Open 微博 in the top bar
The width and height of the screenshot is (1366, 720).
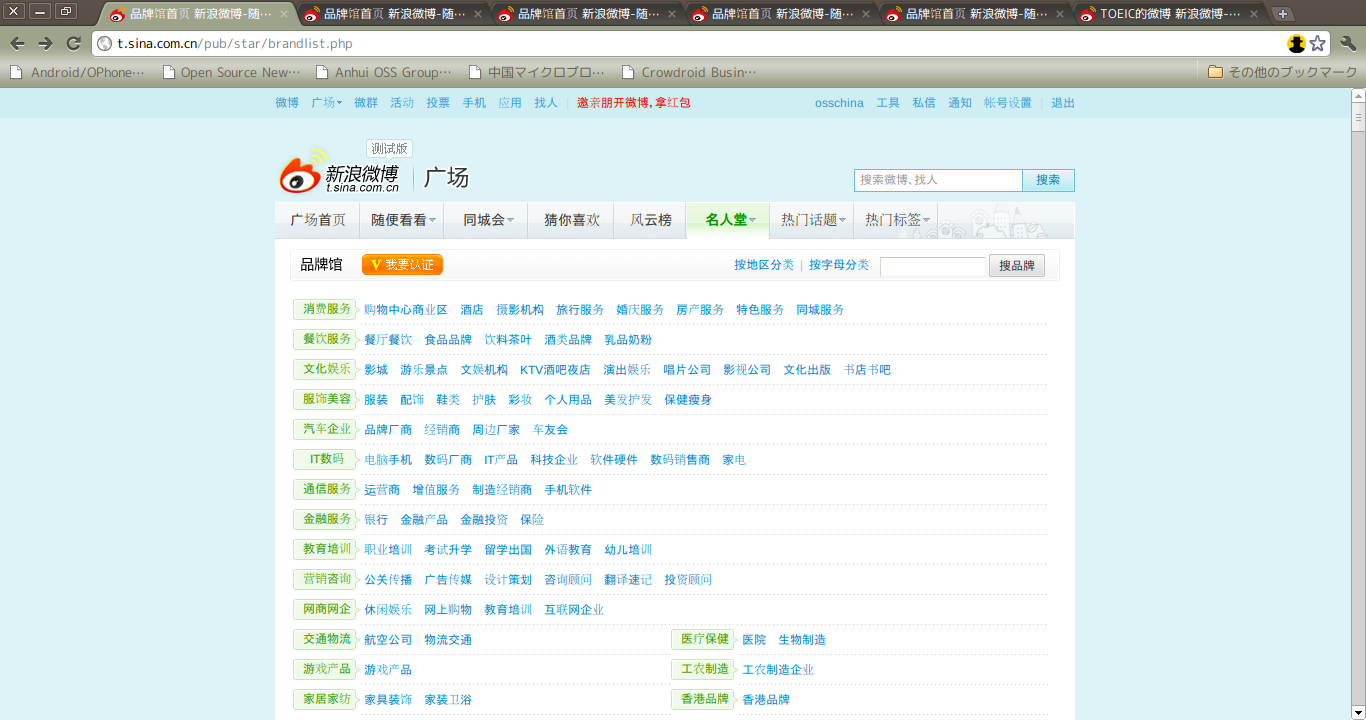point(287,103)
